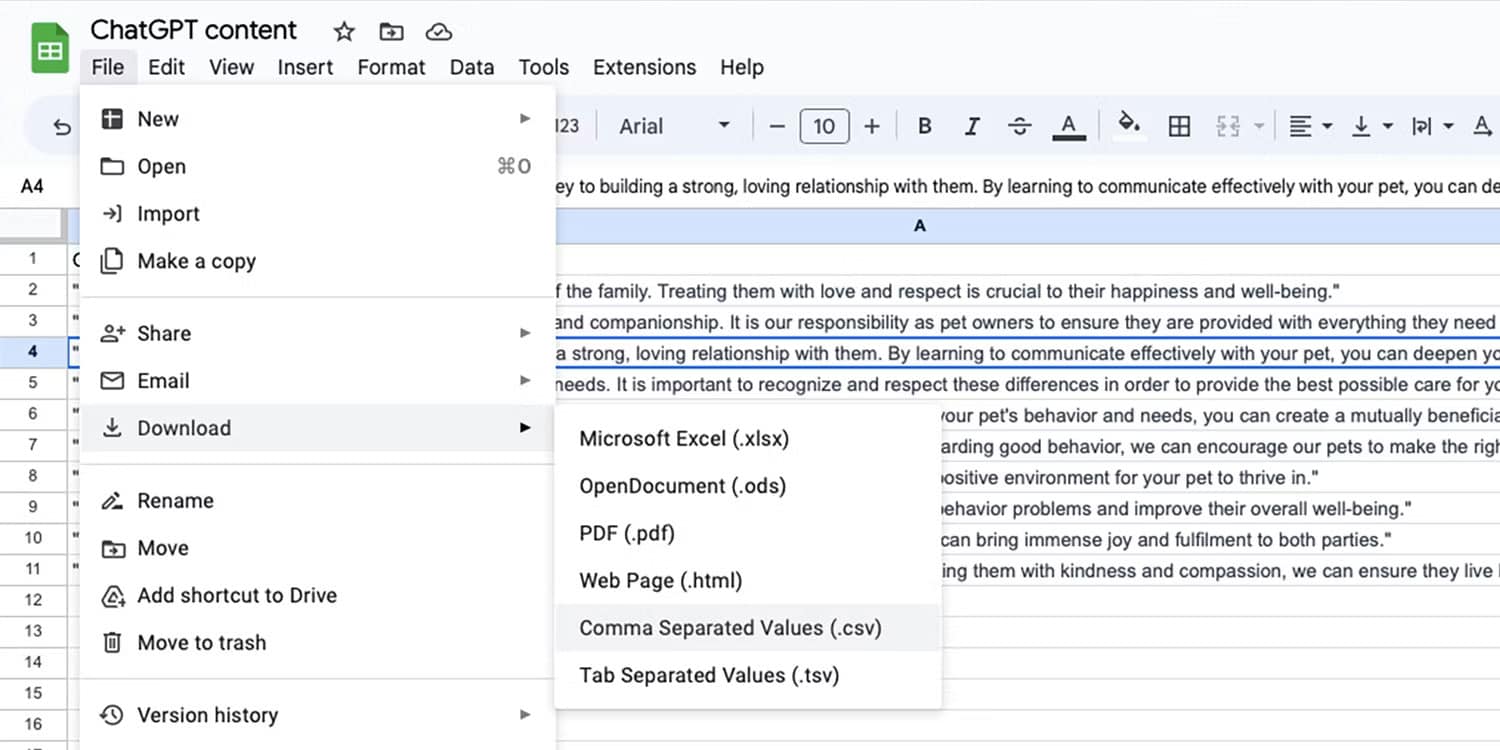Decrease font size with minus icon

777,126
